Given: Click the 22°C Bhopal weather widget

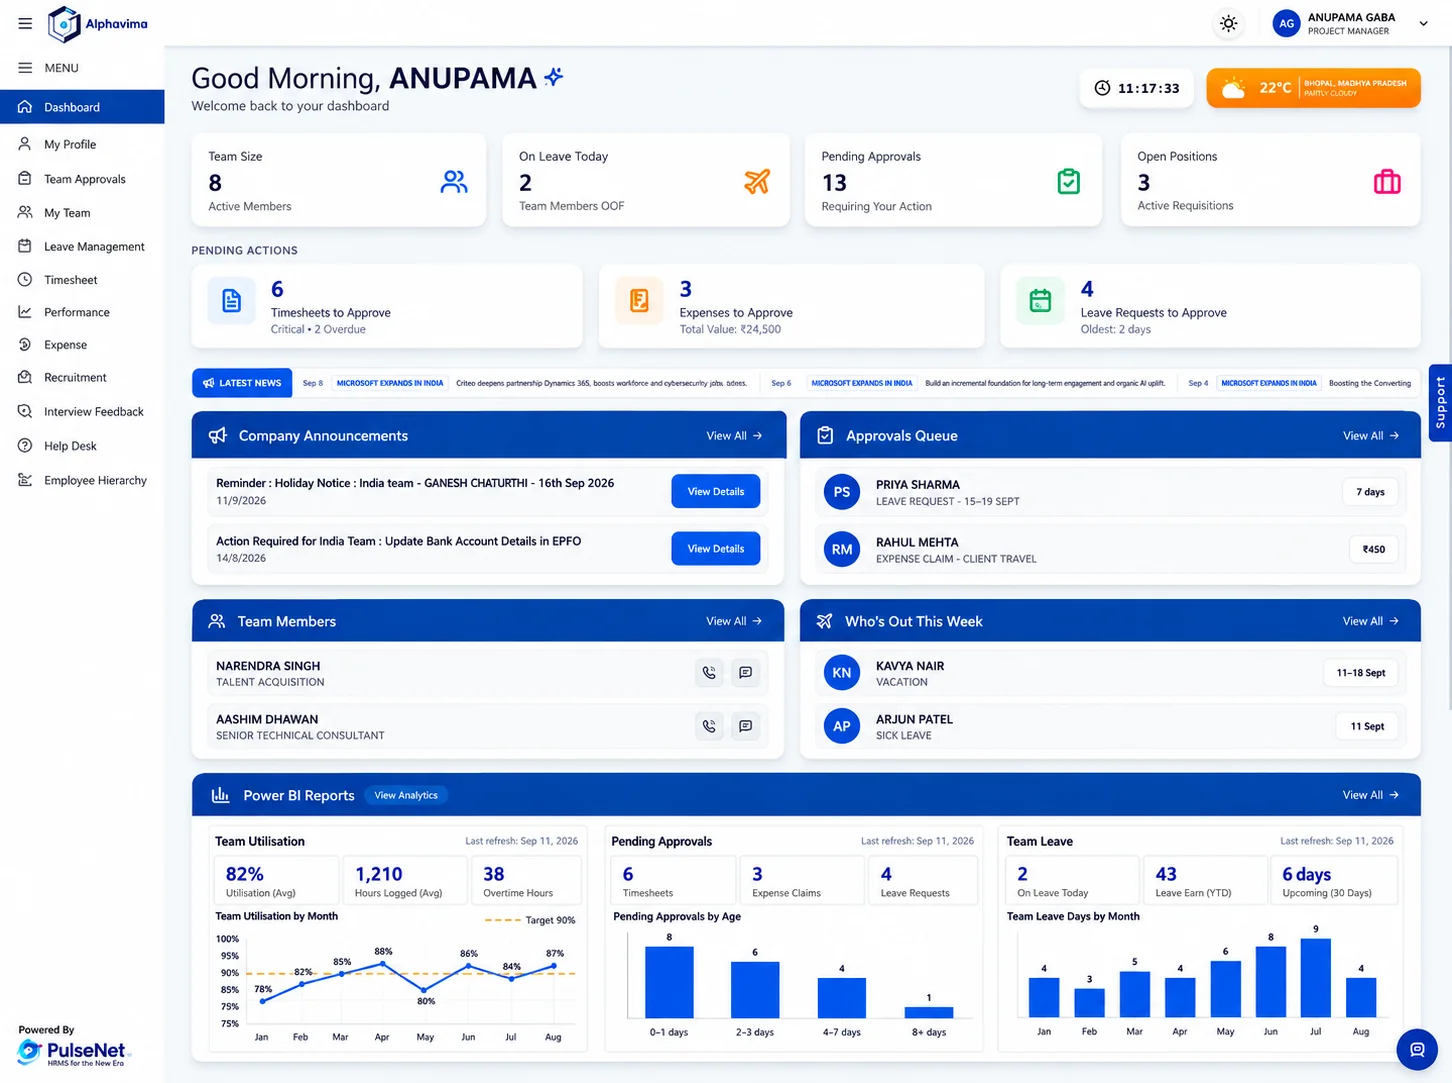Looking at the screenshot, I should click(1313, 88).
